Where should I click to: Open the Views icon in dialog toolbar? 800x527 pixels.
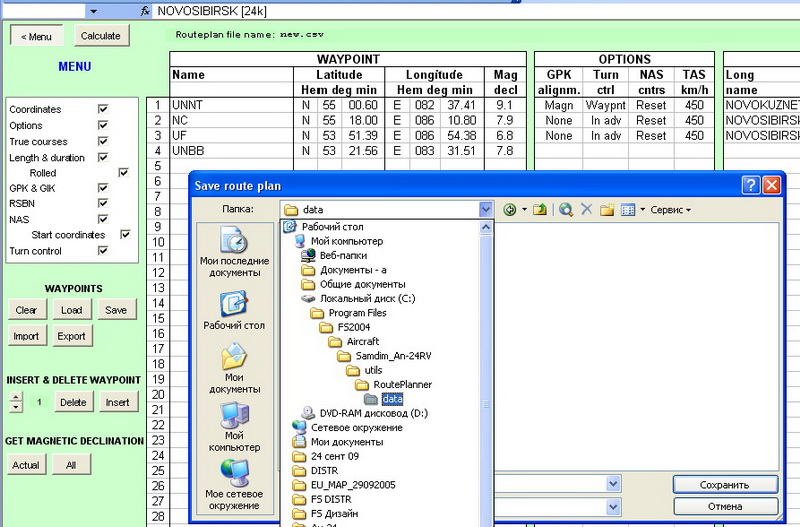point(628,210)
